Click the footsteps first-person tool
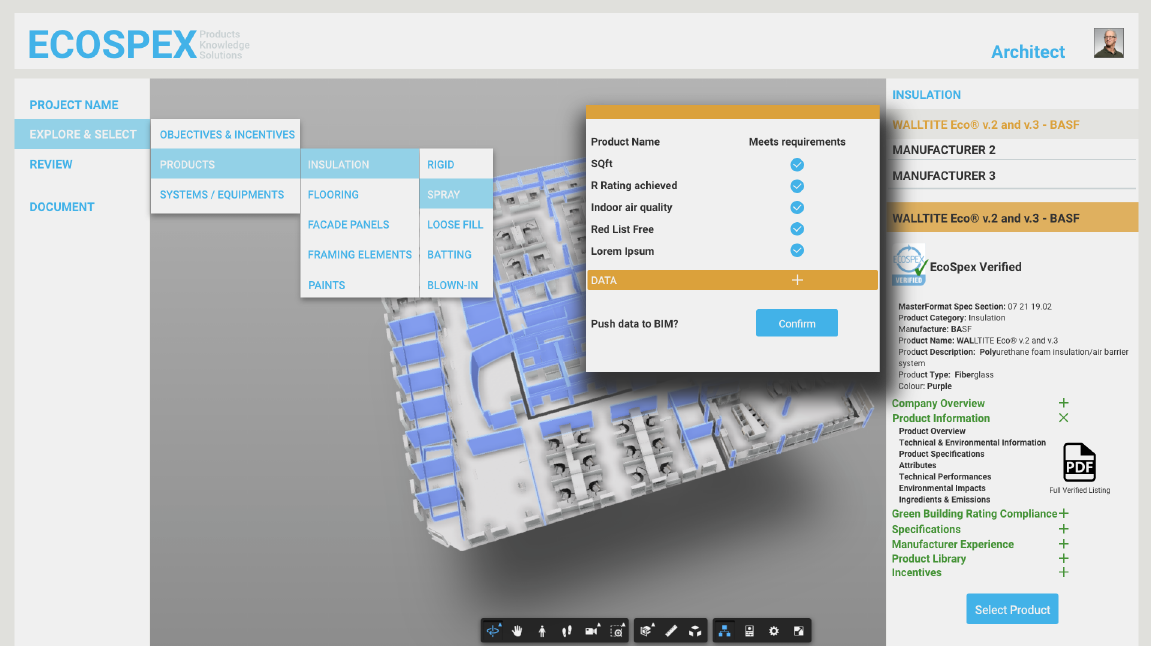1152x648 pixels. click(566, 630)
